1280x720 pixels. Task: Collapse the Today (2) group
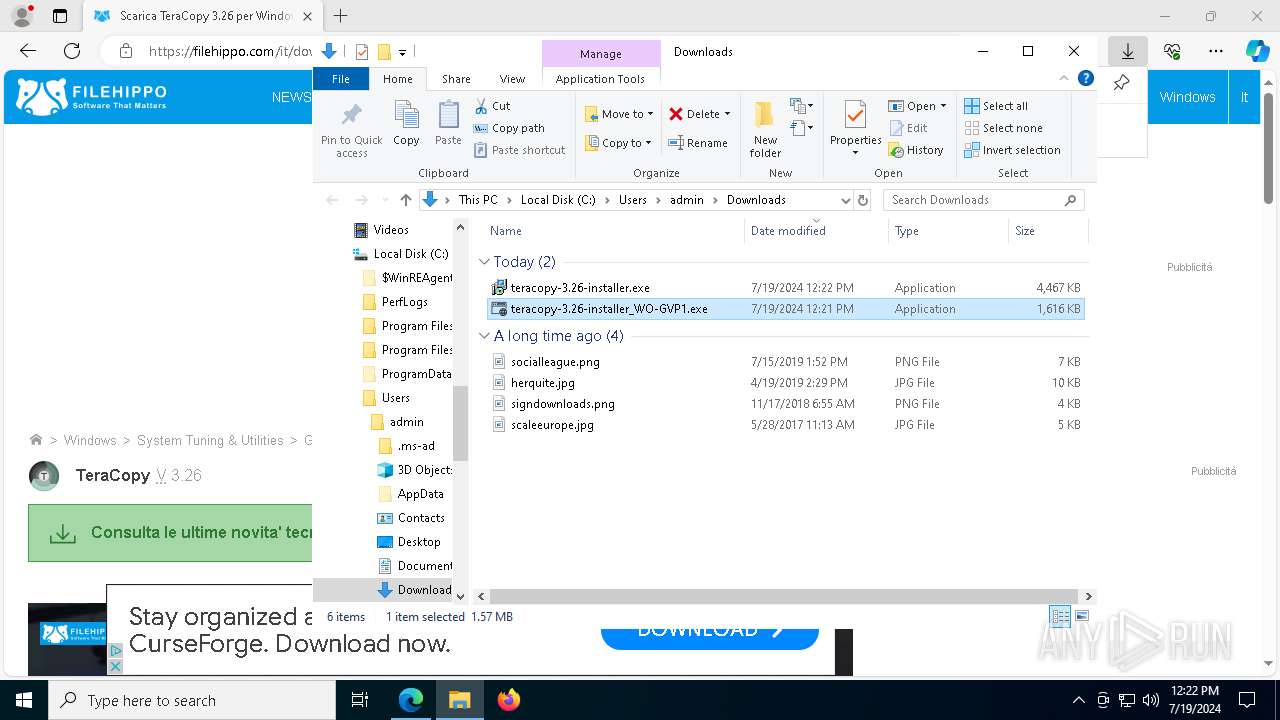pyautogui.click(x=484, y=262)
